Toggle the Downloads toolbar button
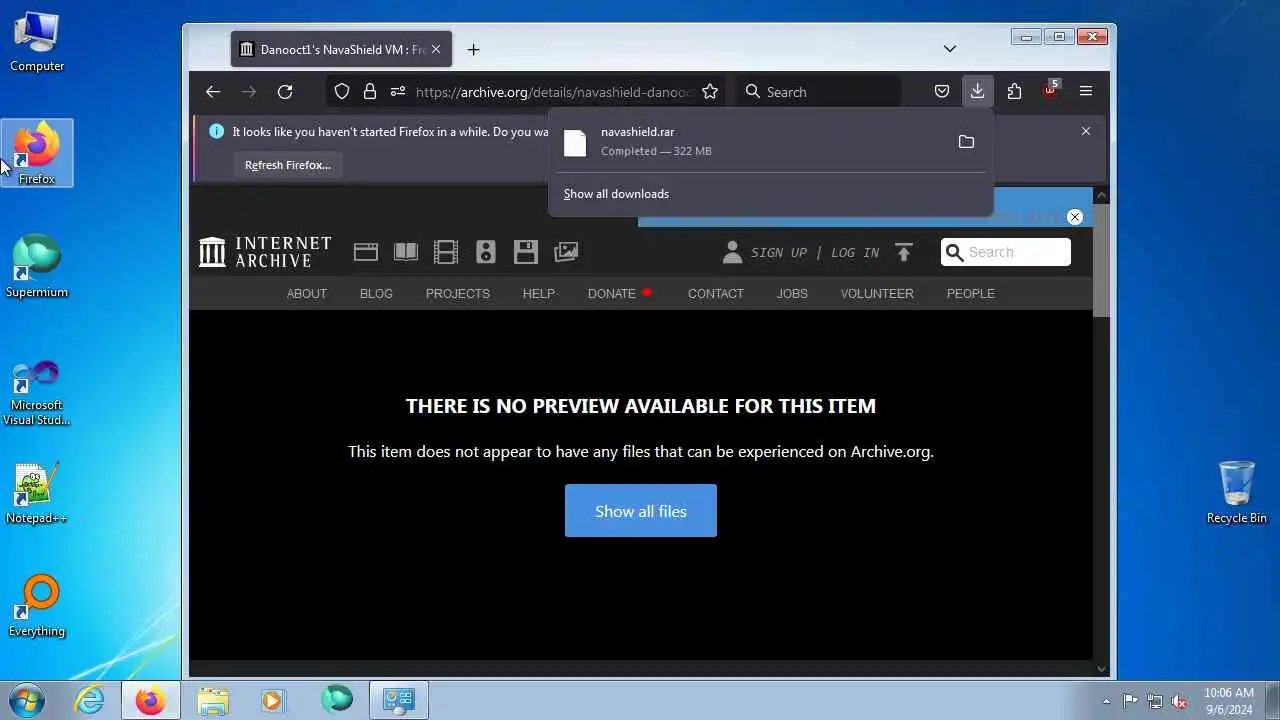1280x720 pixels. 978,91
